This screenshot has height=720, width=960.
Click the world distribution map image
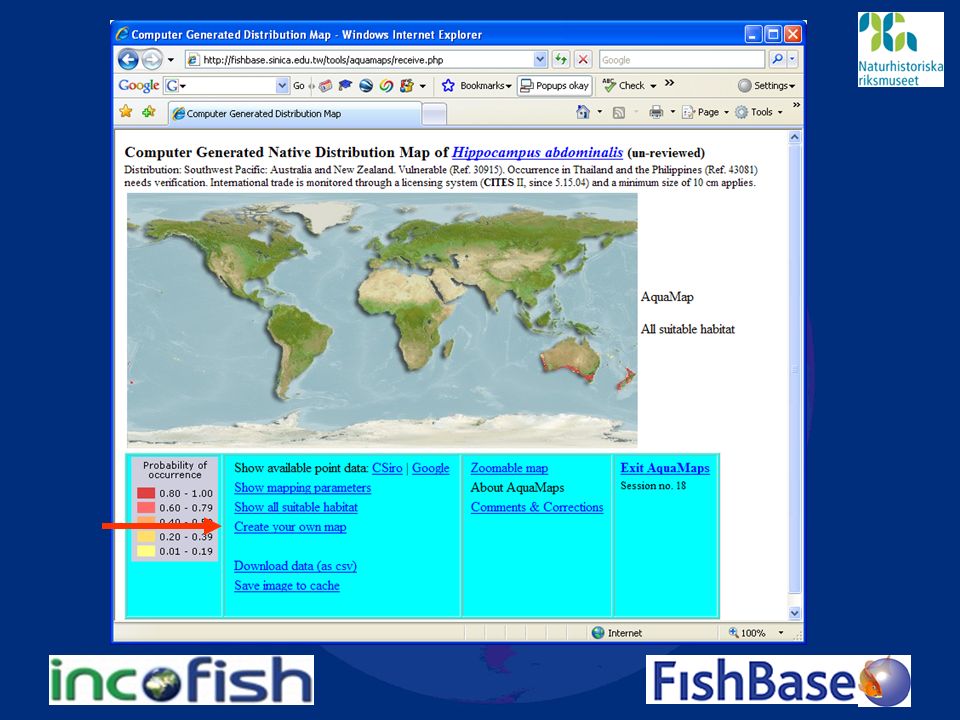pos(382,320)
